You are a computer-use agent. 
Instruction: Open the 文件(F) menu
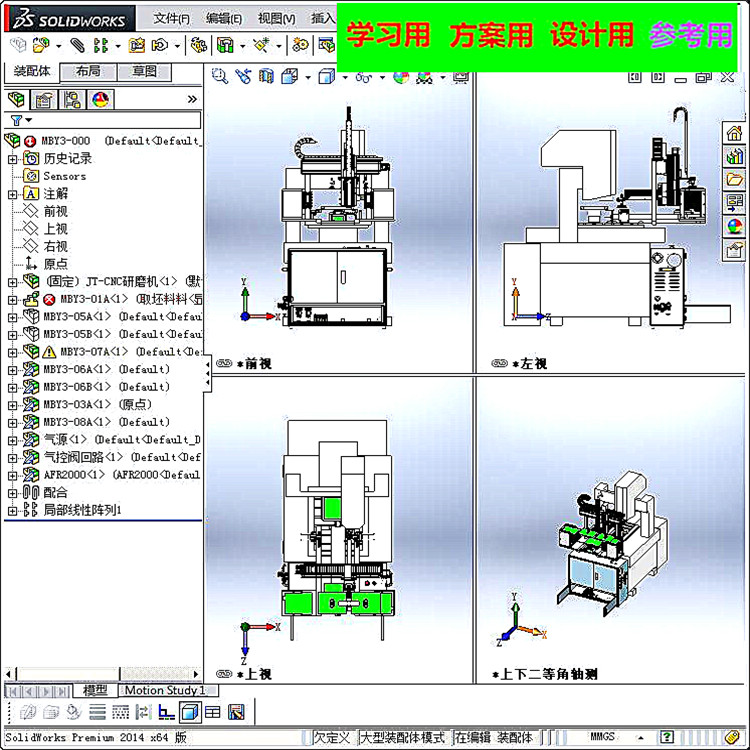click(x=171, y=19)
